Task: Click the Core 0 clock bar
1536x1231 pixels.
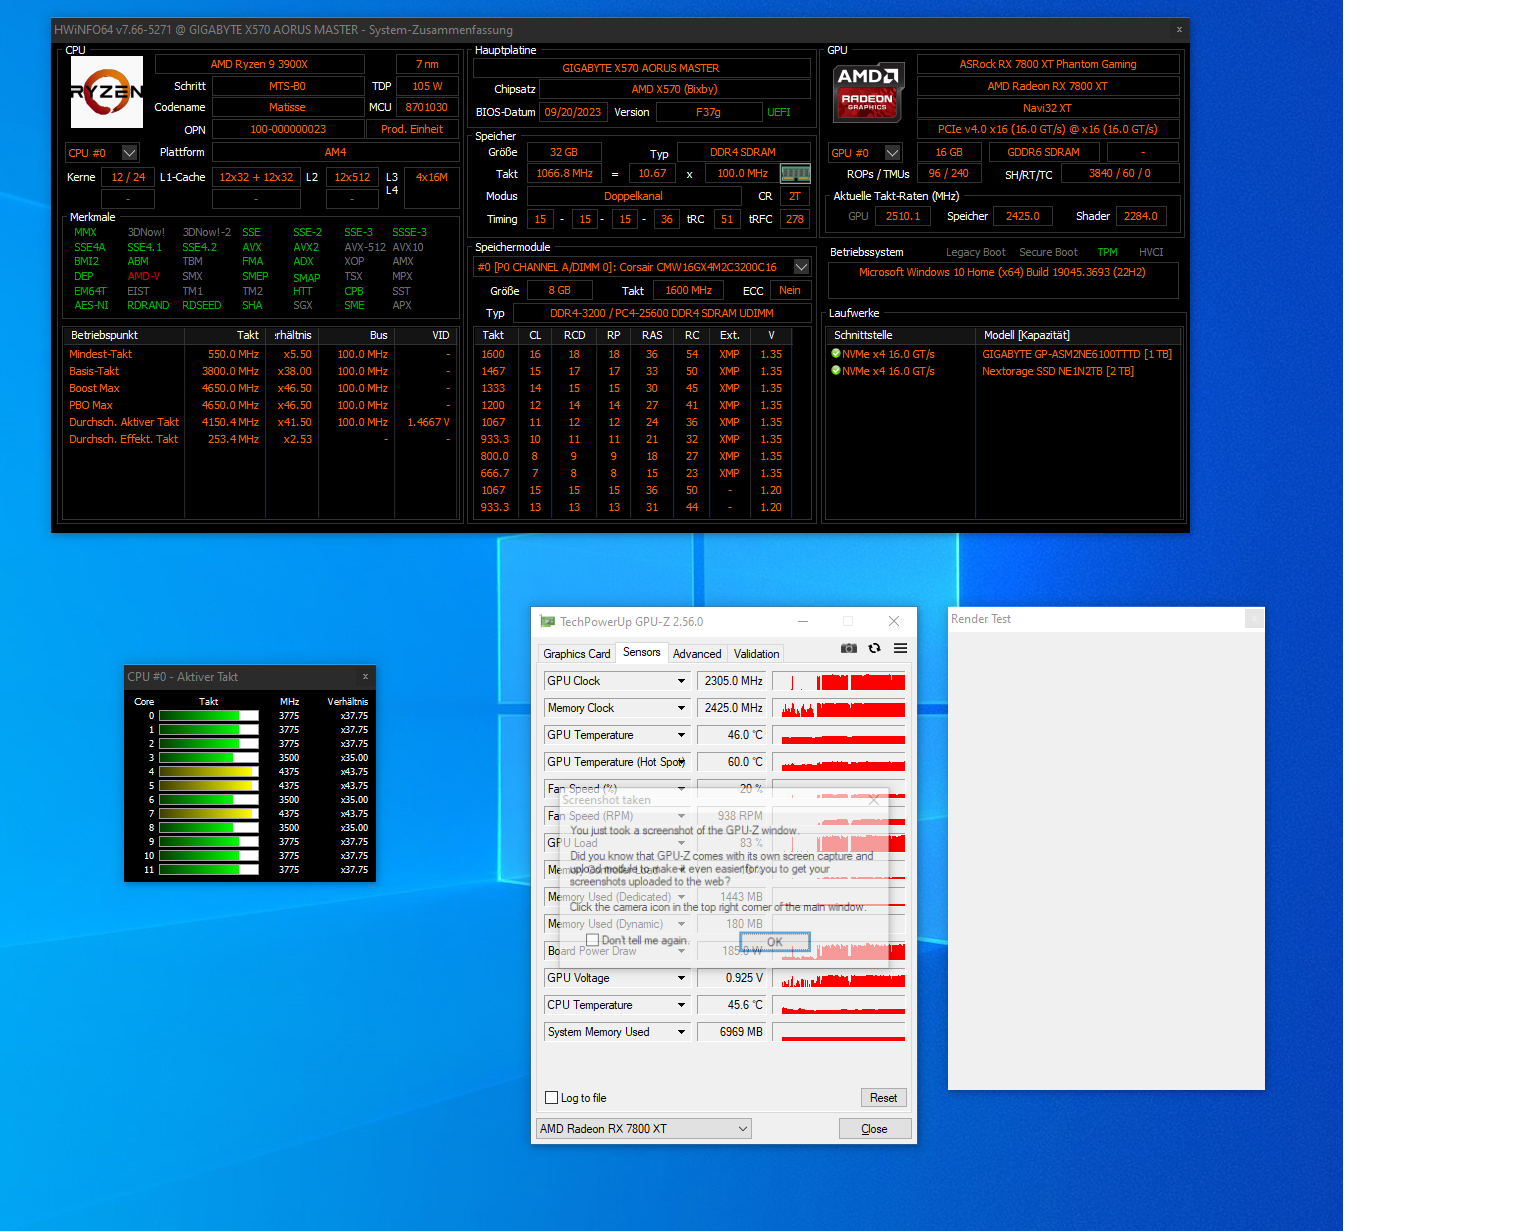Action: coord(208,716)
